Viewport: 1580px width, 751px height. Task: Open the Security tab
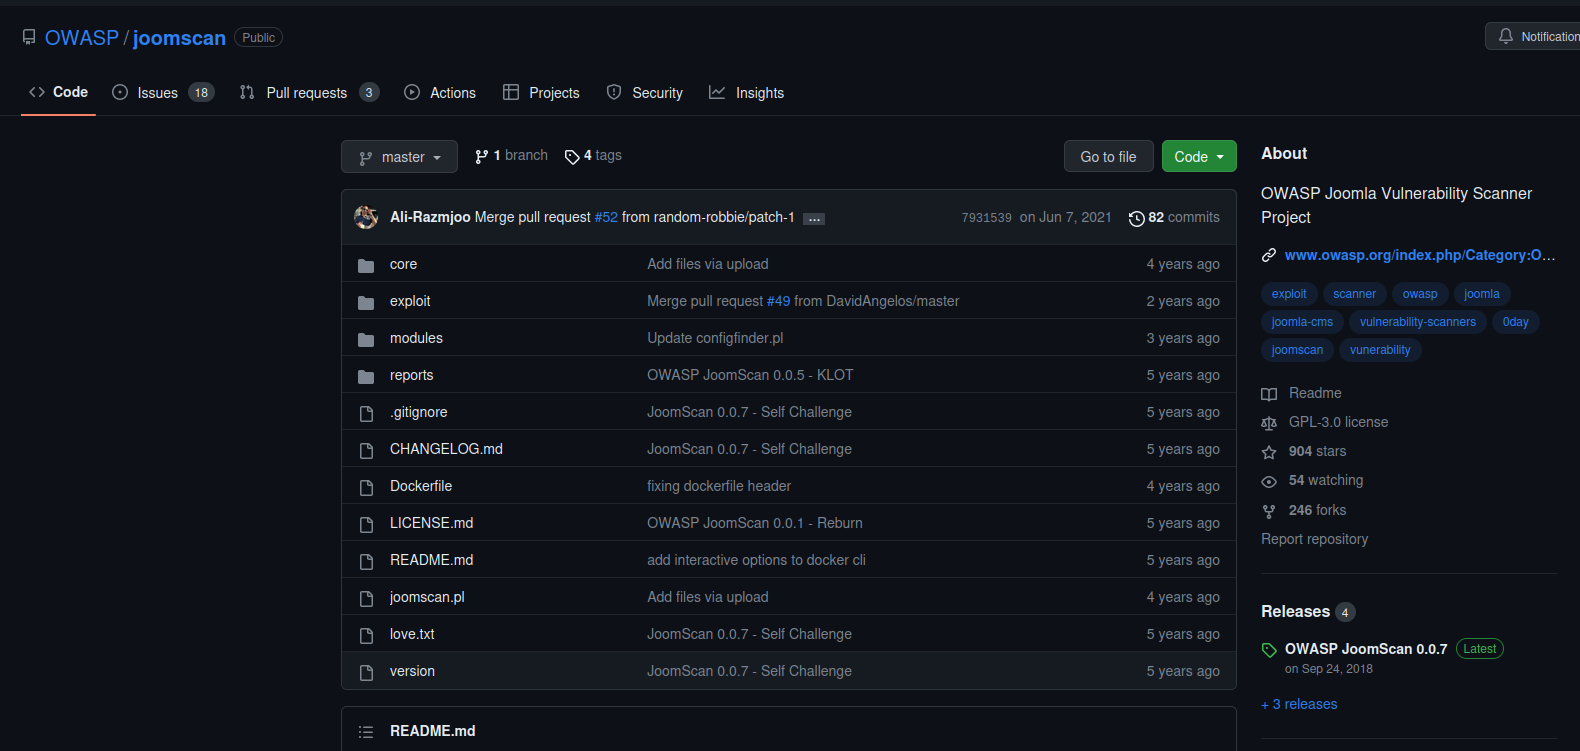[x=645, y=93]
